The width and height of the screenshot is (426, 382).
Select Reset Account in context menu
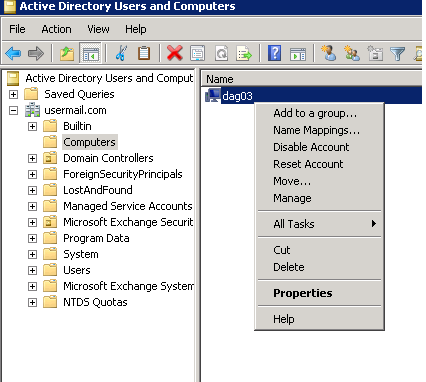(319, 164)
